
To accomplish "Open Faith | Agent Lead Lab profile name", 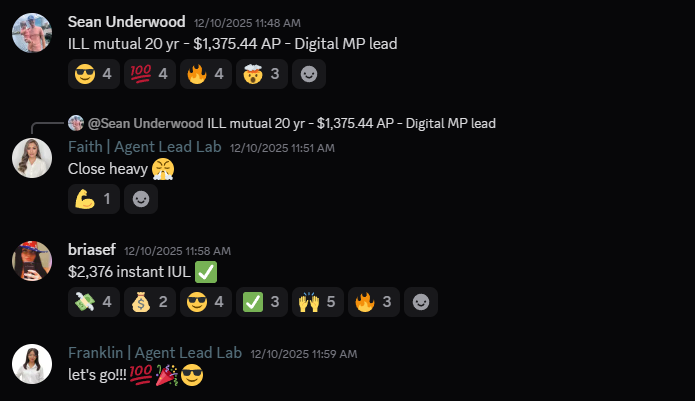I will pyautogui.click(x=144, y=147).
